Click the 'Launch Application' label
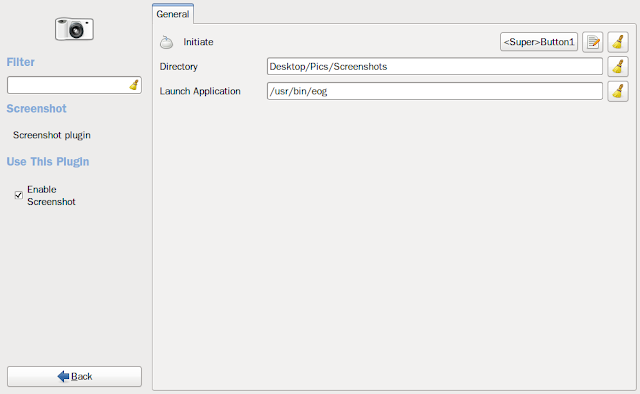 click(200, 91)
